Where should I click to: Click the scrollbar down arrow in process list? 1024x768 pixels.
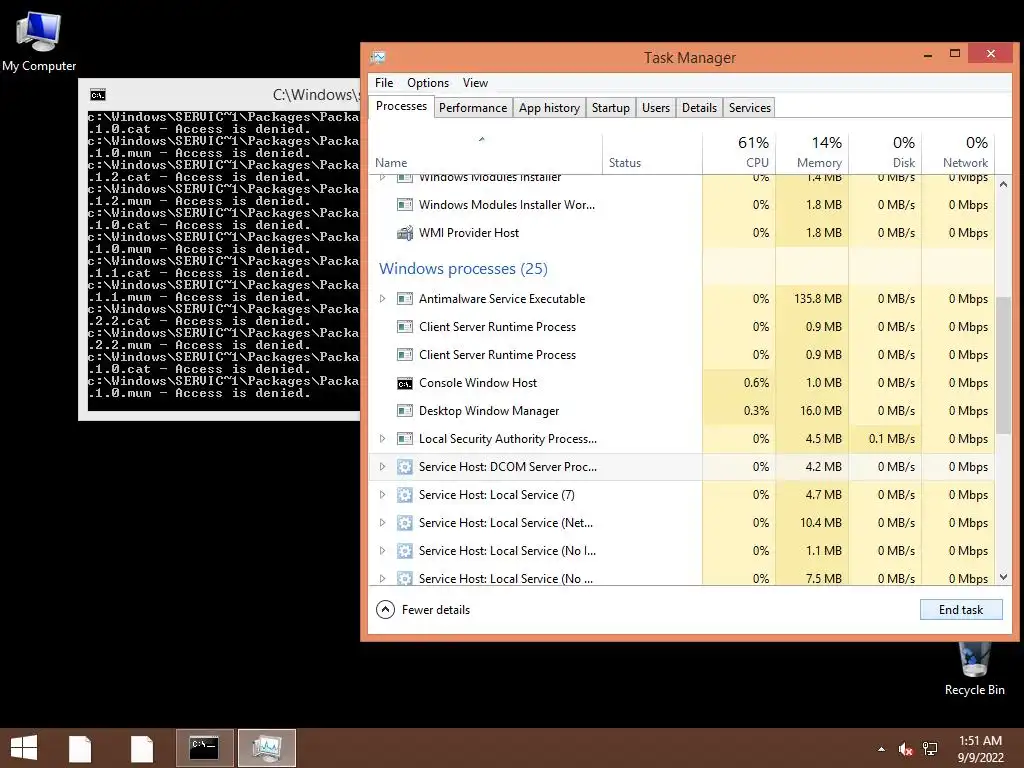[1003, 577]
